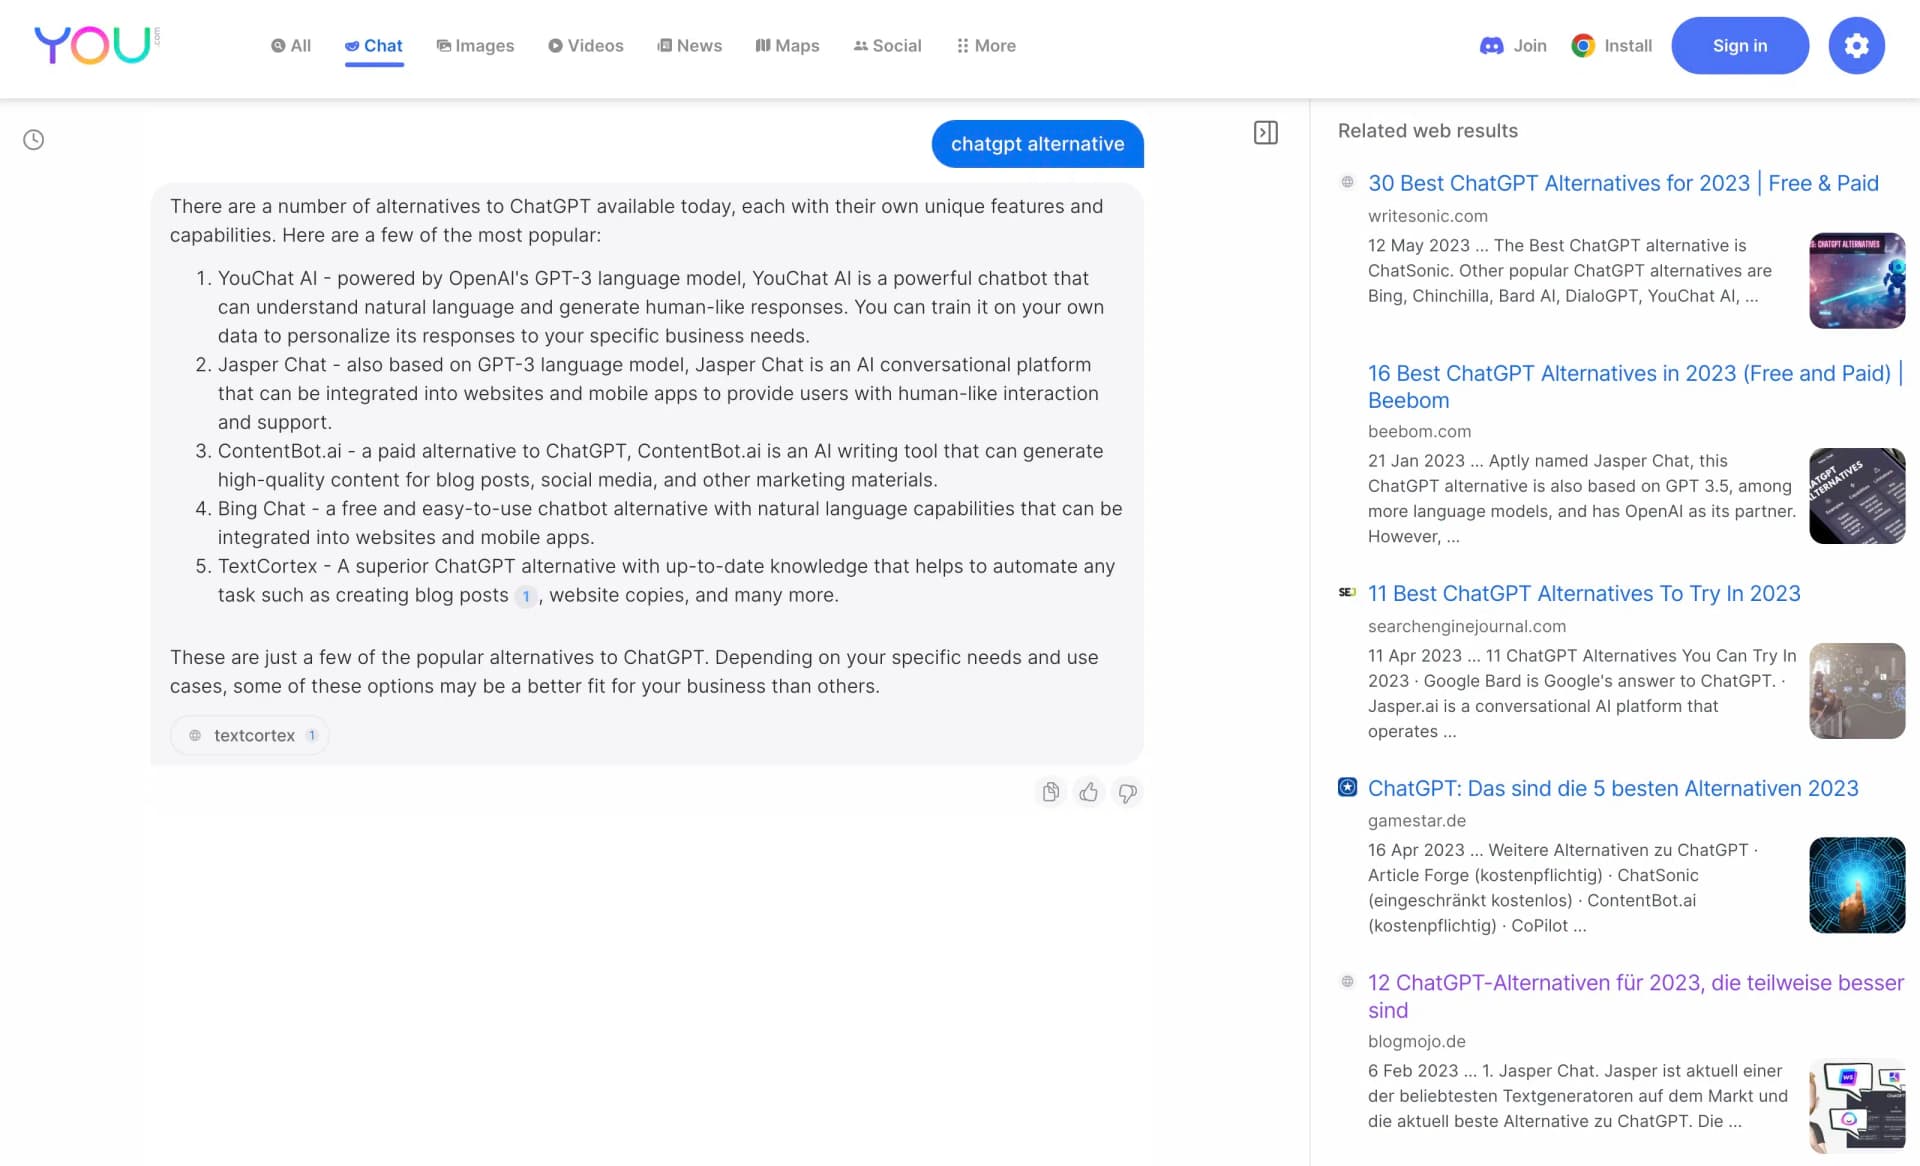Like the response with thumbs up

(x=1089, y=792)
